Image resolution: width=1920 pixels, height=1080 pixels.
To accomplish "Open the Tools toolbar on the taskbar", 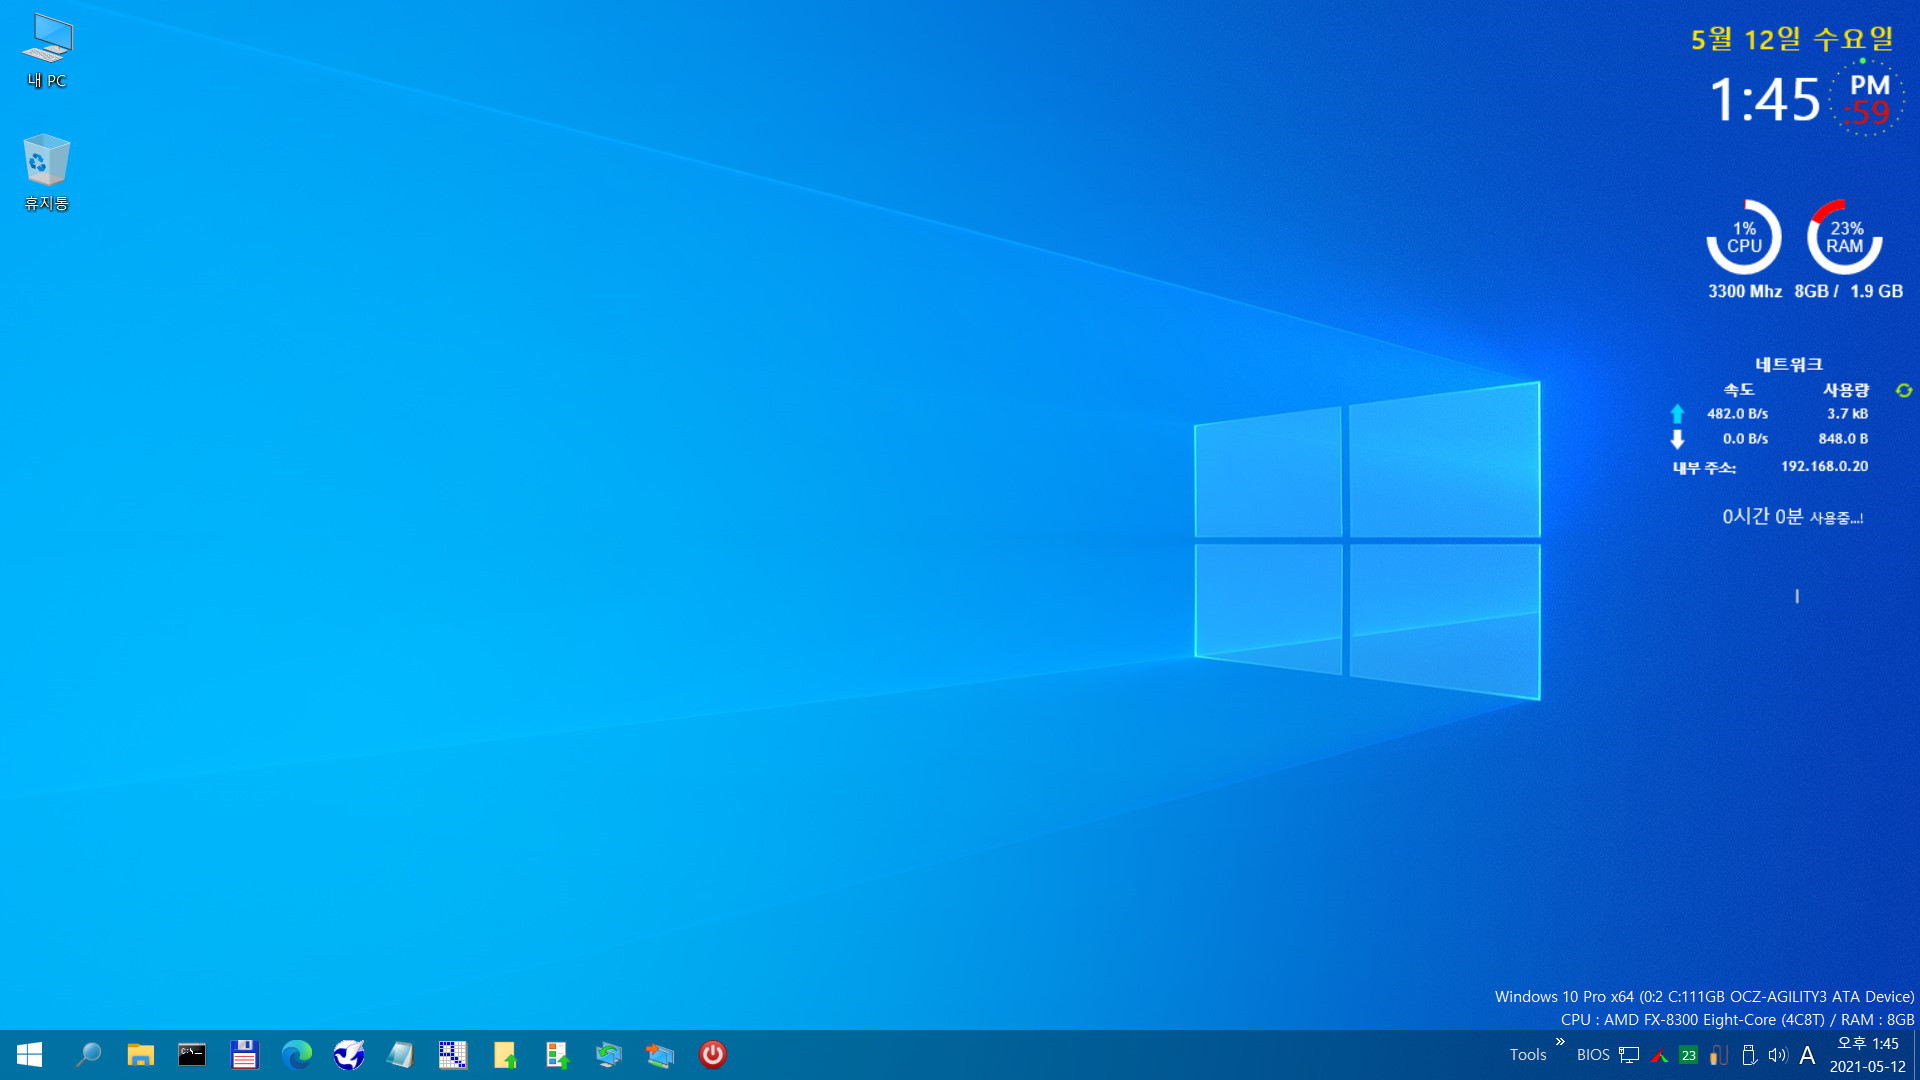I will pyautogui.click(x=1528, y=1055).
